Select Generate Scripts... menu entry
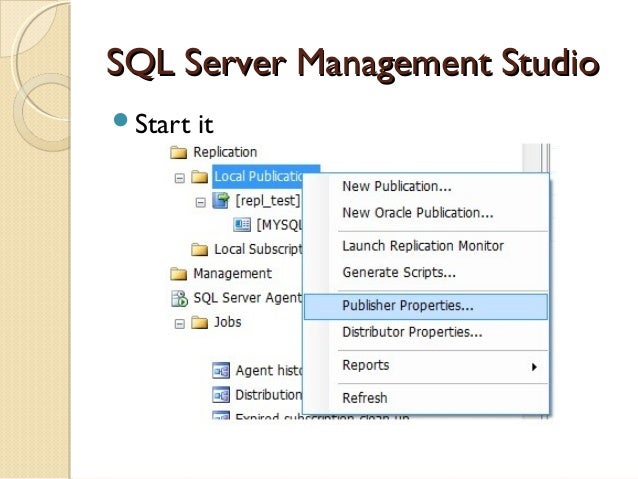This screenshot has width=638, height=479. click(426, 272)
